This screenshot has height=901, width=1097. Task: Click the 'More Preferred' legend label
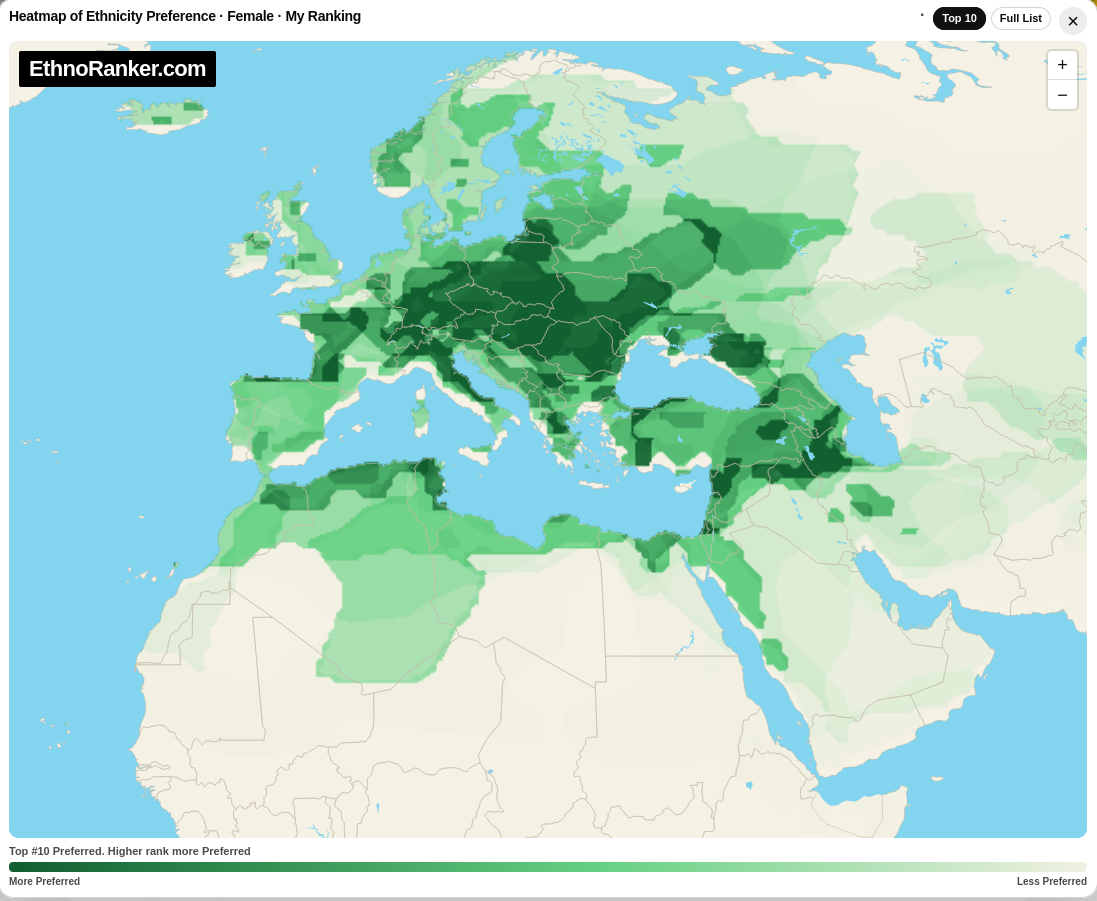coord(44,881)
